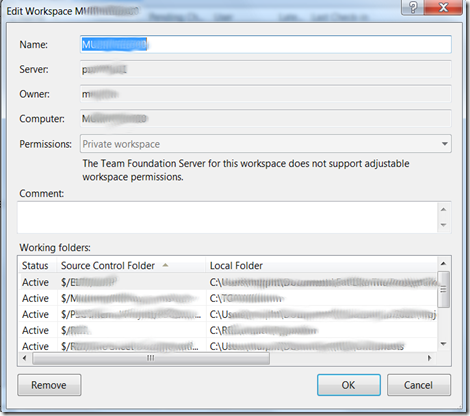470x416 pixels.
Task: Confirm with the OK button
Action: [x=349, y=385]
